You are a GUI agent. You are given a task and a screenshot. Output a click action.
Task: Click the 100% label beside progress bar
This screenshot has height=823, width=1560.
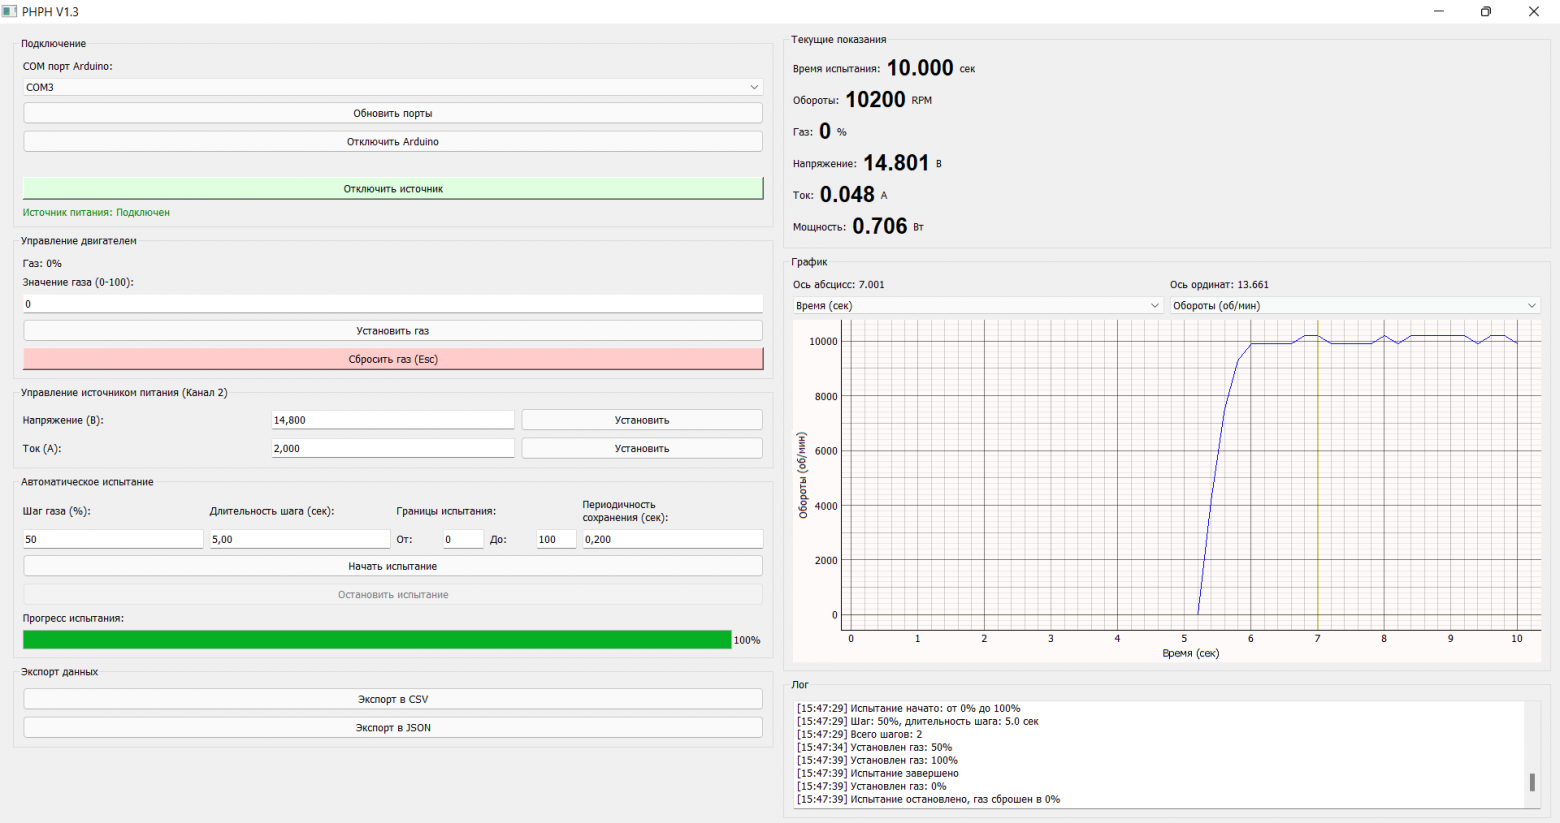coord(747,640)
